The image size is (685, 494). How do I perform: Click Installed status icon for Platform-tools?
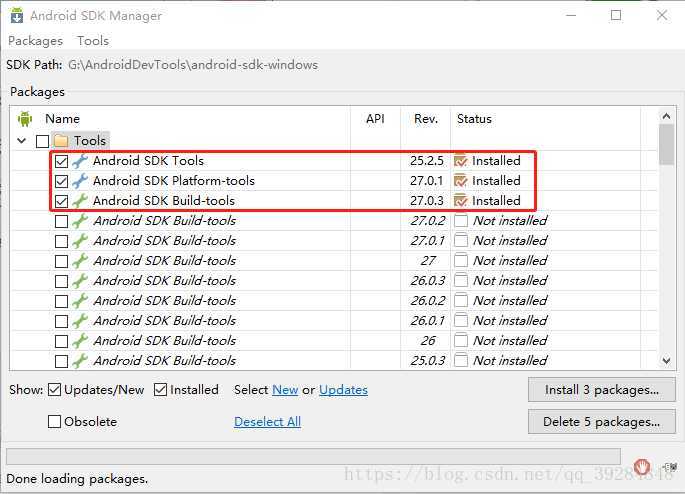pos(461,181)
